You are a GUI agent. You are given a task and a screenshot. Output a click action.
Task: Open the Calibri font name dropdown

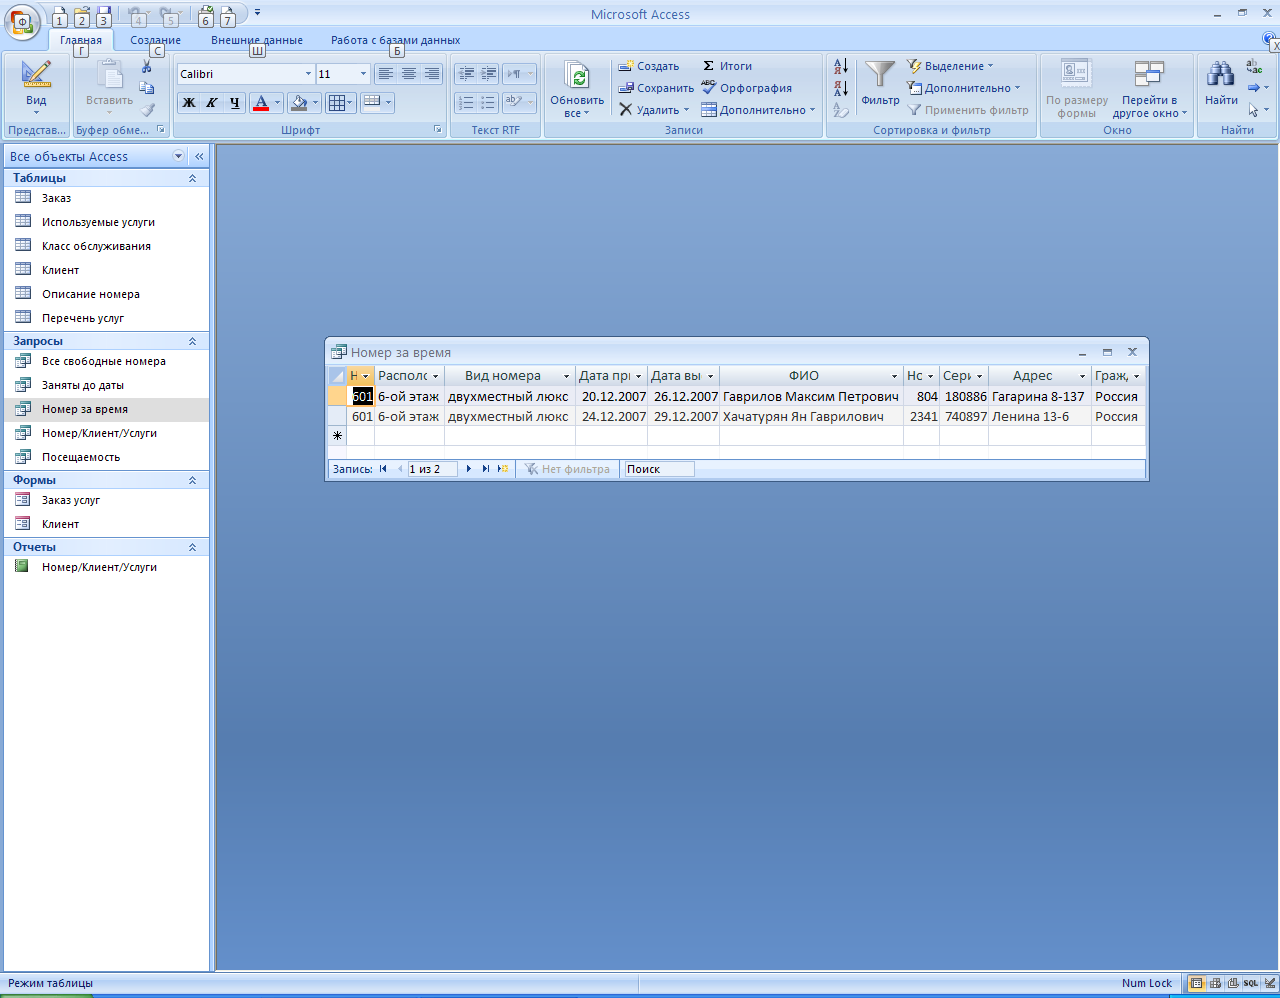click(x=308, y=74)
